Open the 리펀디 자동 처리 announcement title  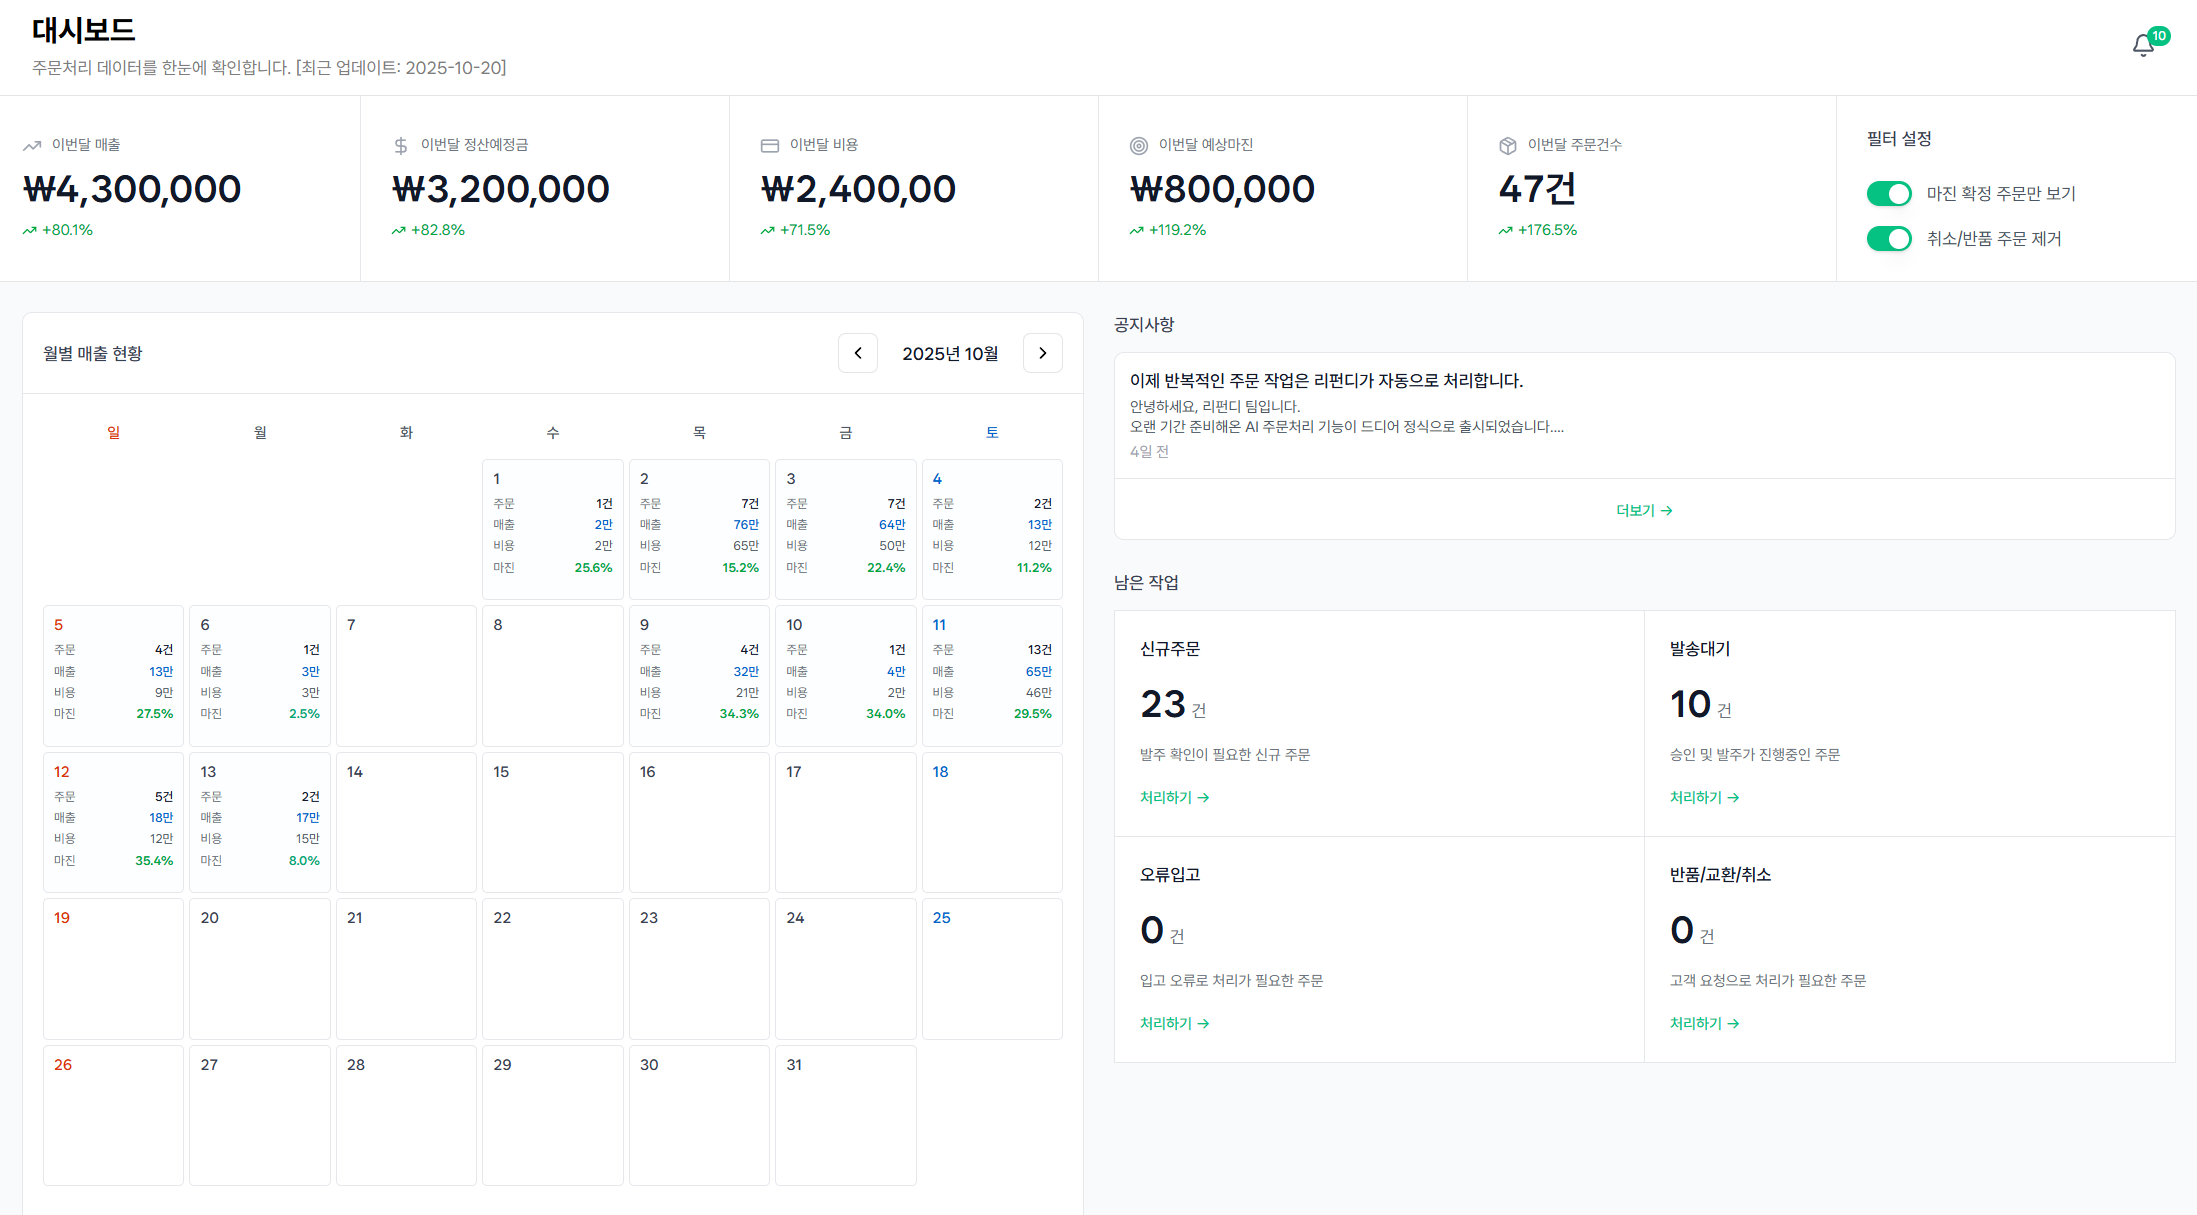click(1326, 380)
